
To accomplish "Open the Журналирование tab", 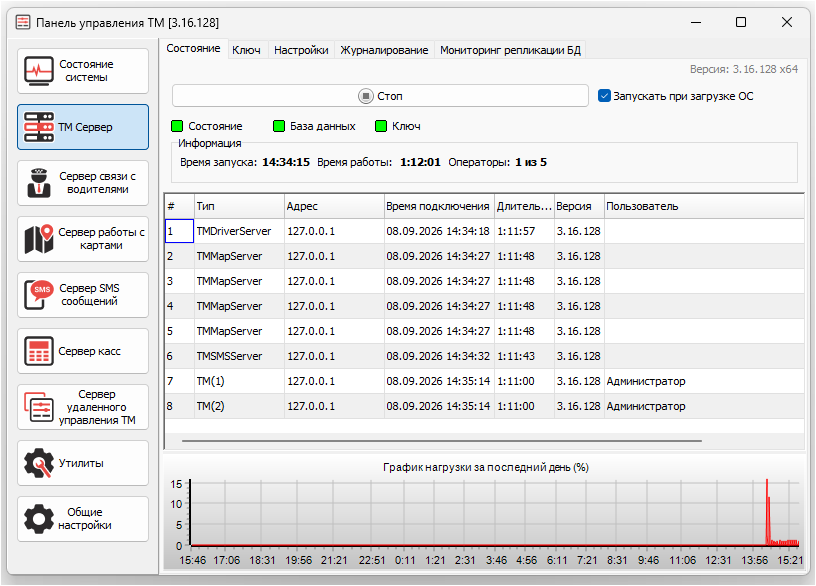I will tap(384, 50).
